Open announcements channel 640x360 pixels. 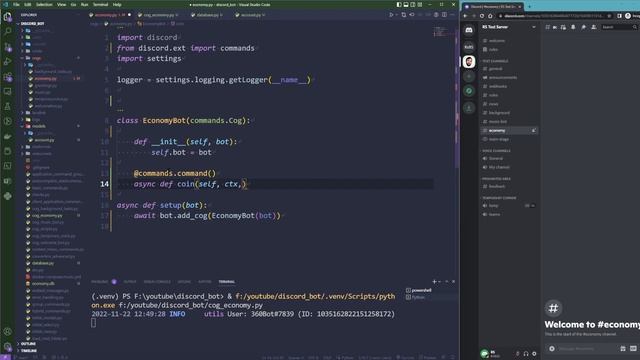point(503,78)
